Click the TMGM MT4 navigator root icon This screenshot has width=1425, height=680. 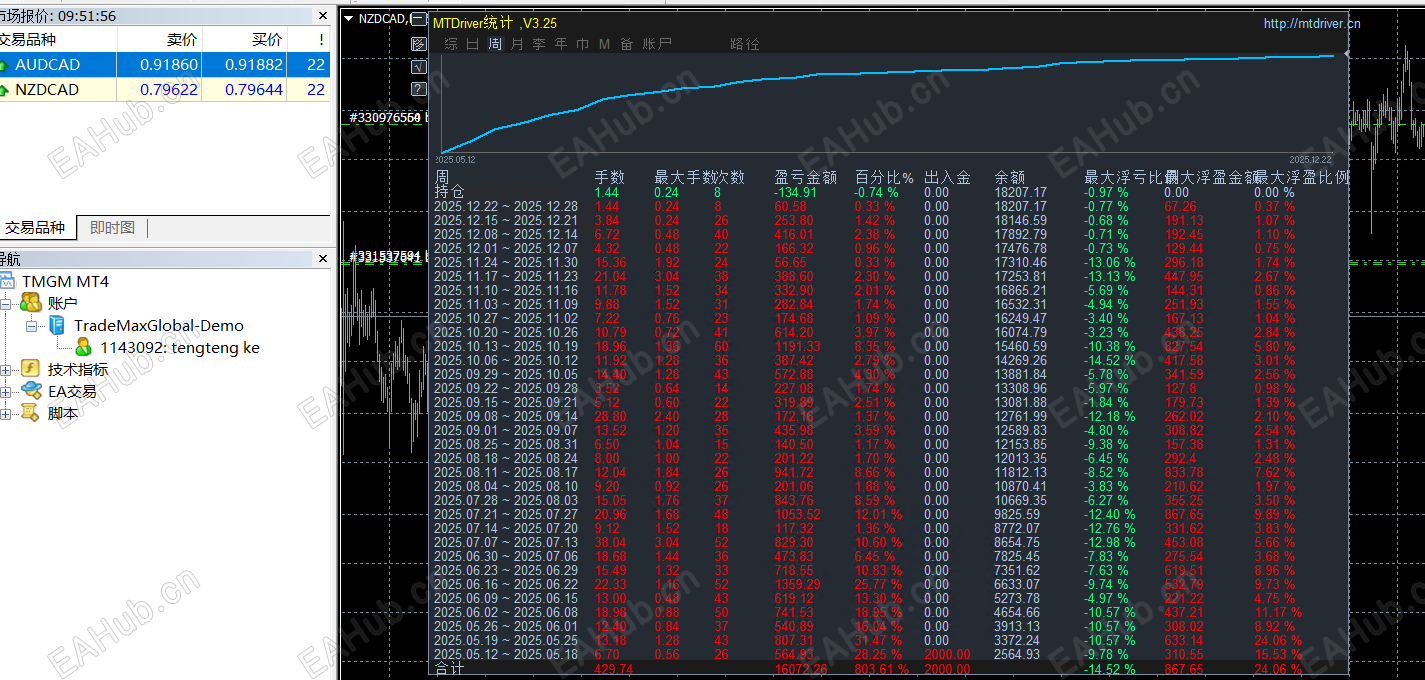8,281
